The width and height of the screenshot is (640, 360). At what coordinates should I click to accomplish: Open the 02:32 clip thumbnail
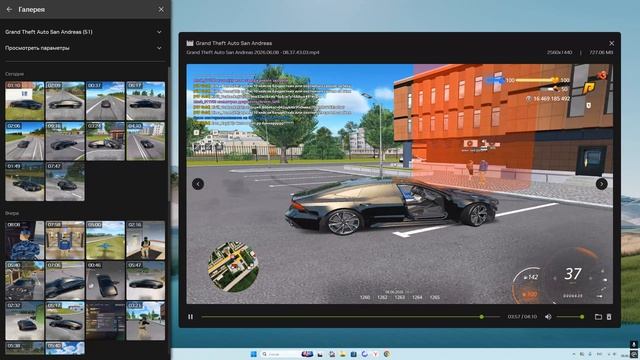[x=25, y=321]
